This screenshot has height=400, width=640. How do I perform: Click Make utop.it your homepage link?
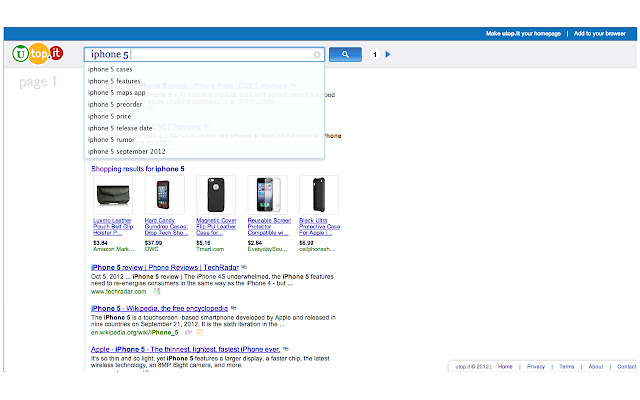pos(523,33)
